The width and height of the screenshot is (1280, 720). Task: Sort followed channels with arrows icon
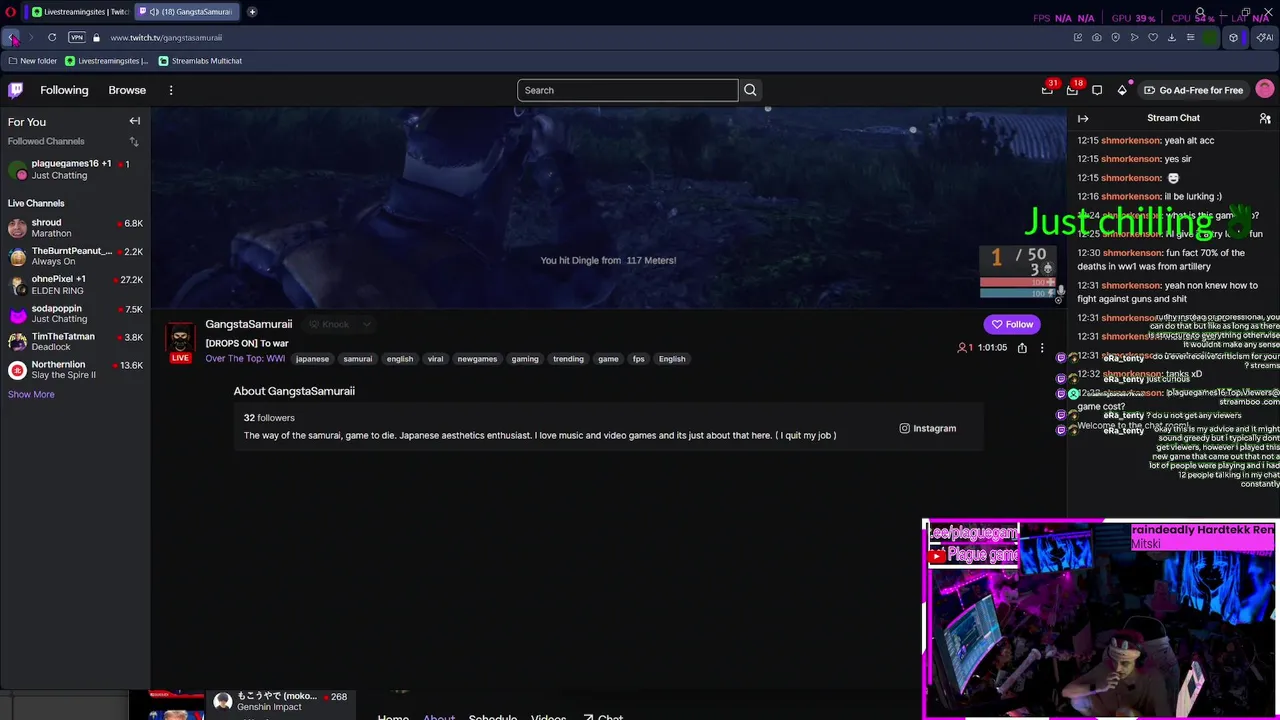click(x=134, y=142)
